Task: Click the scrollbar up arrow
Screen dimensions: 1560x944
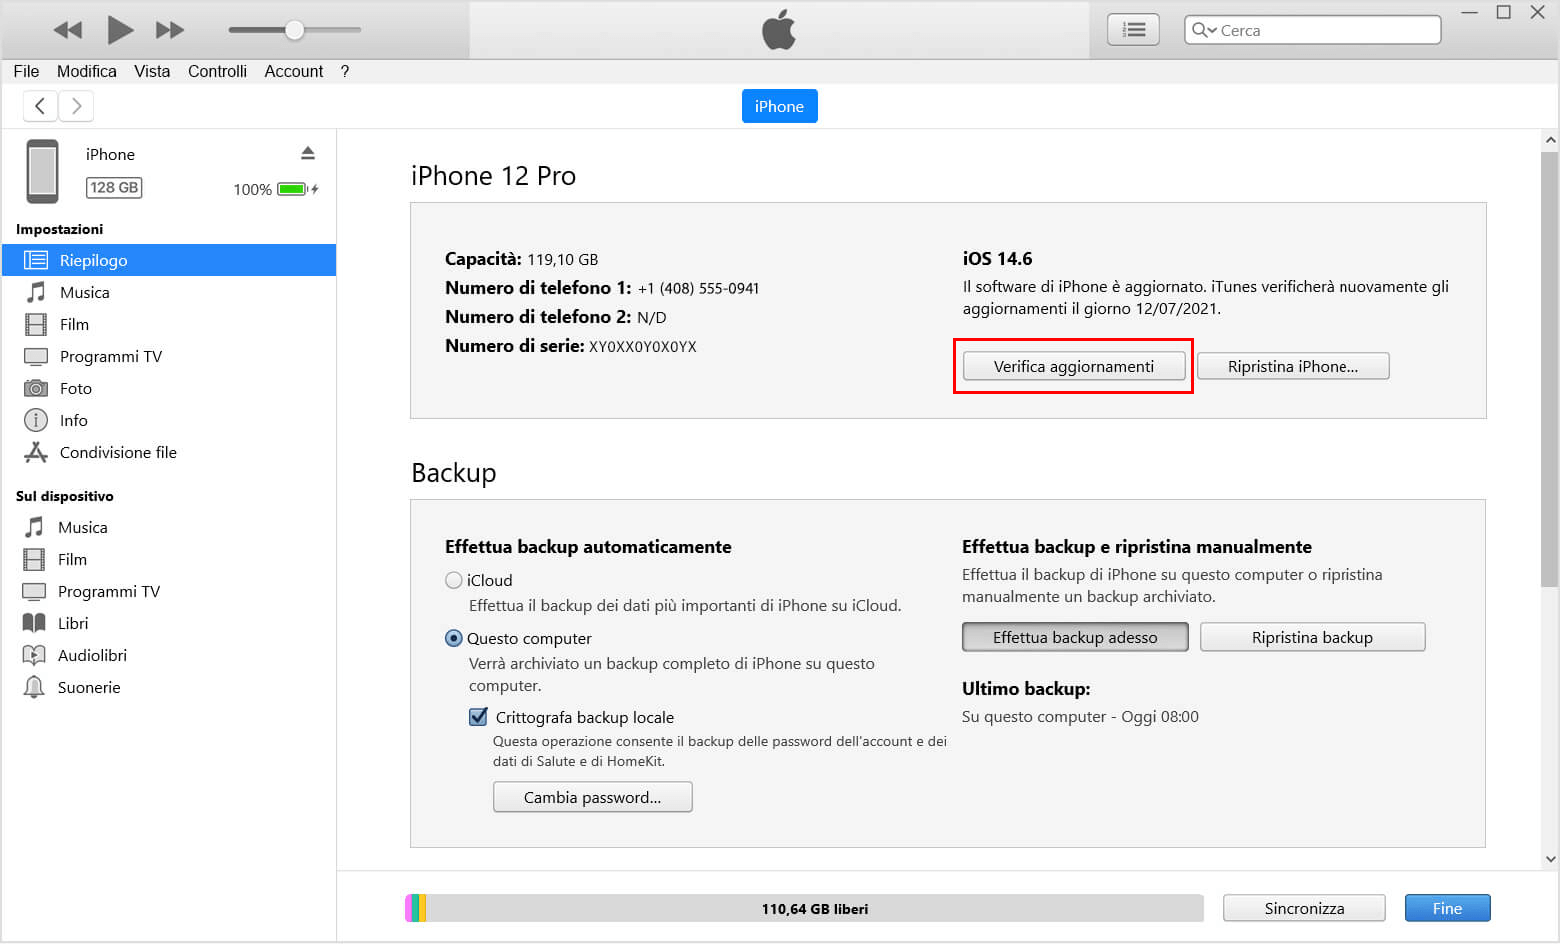Action: [x=1550, y=140]
